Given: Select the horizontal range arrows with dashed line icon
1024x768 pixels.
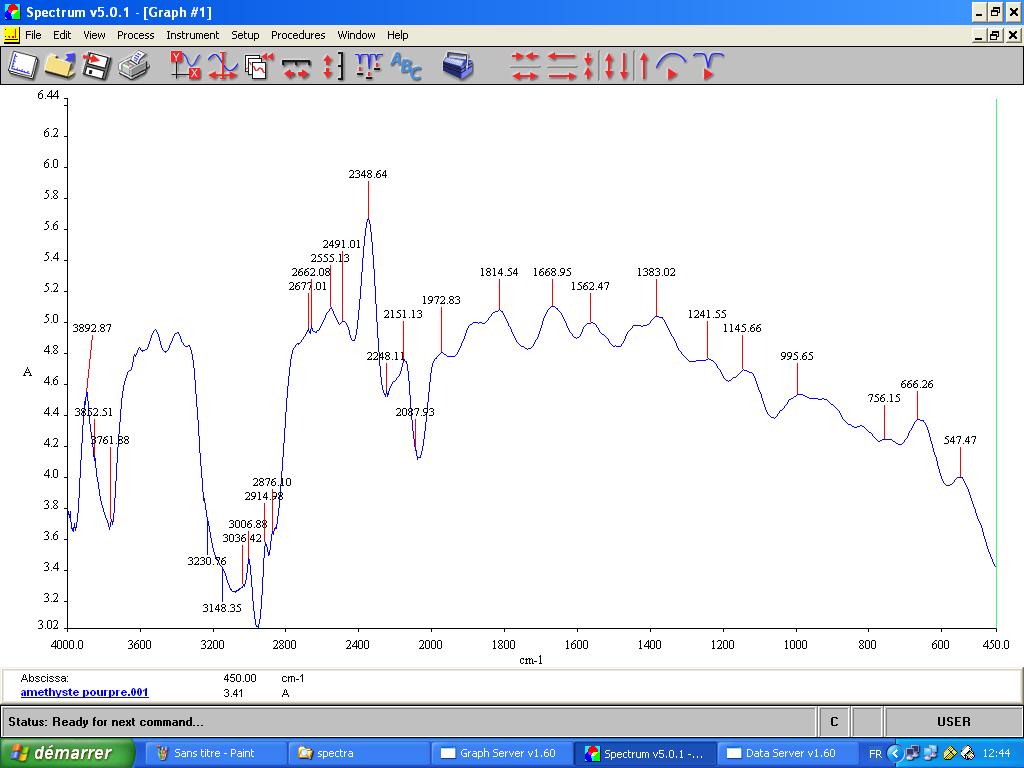Looking at the screenshot, I should pos(296,66).
